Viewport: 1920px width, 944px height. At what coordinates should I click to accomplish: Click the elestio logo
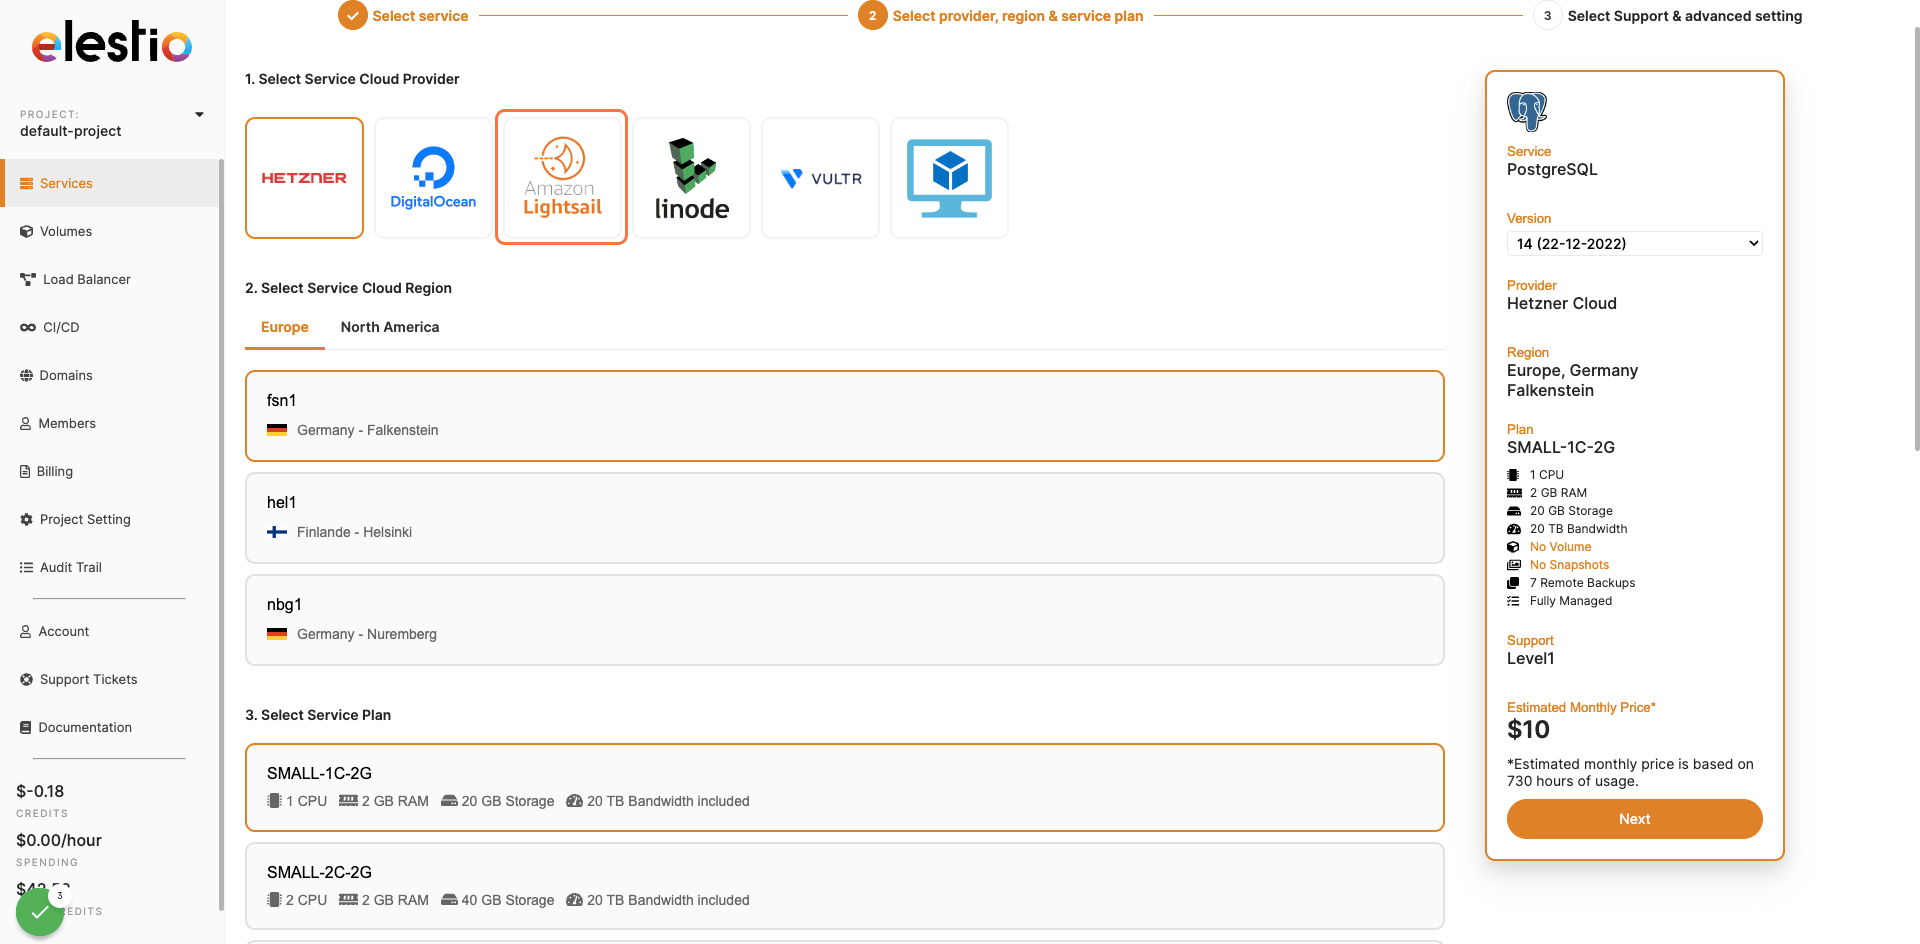(x=112, y=43)
